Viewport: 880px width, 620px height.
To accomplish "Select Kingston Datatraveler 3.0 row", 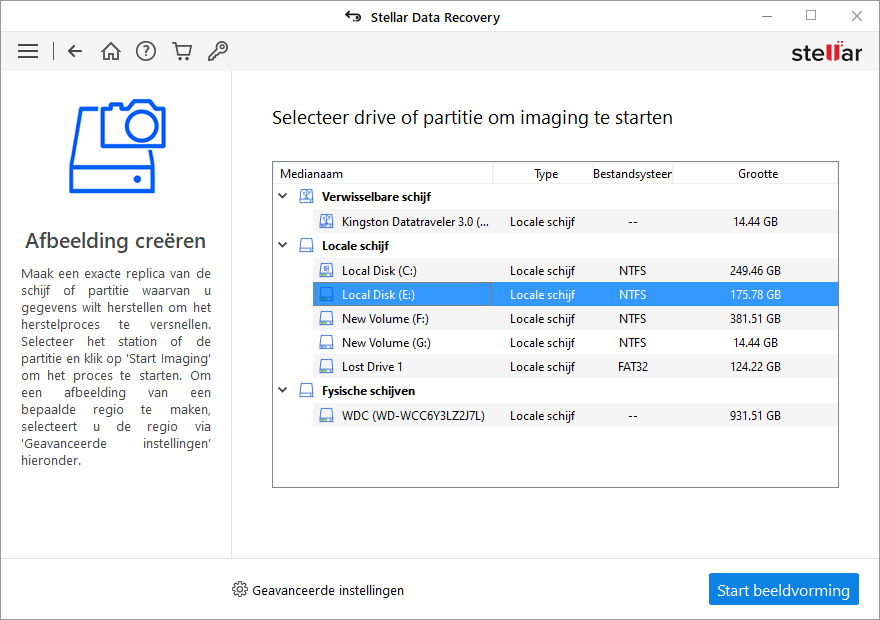I will [x=575, y=221].
